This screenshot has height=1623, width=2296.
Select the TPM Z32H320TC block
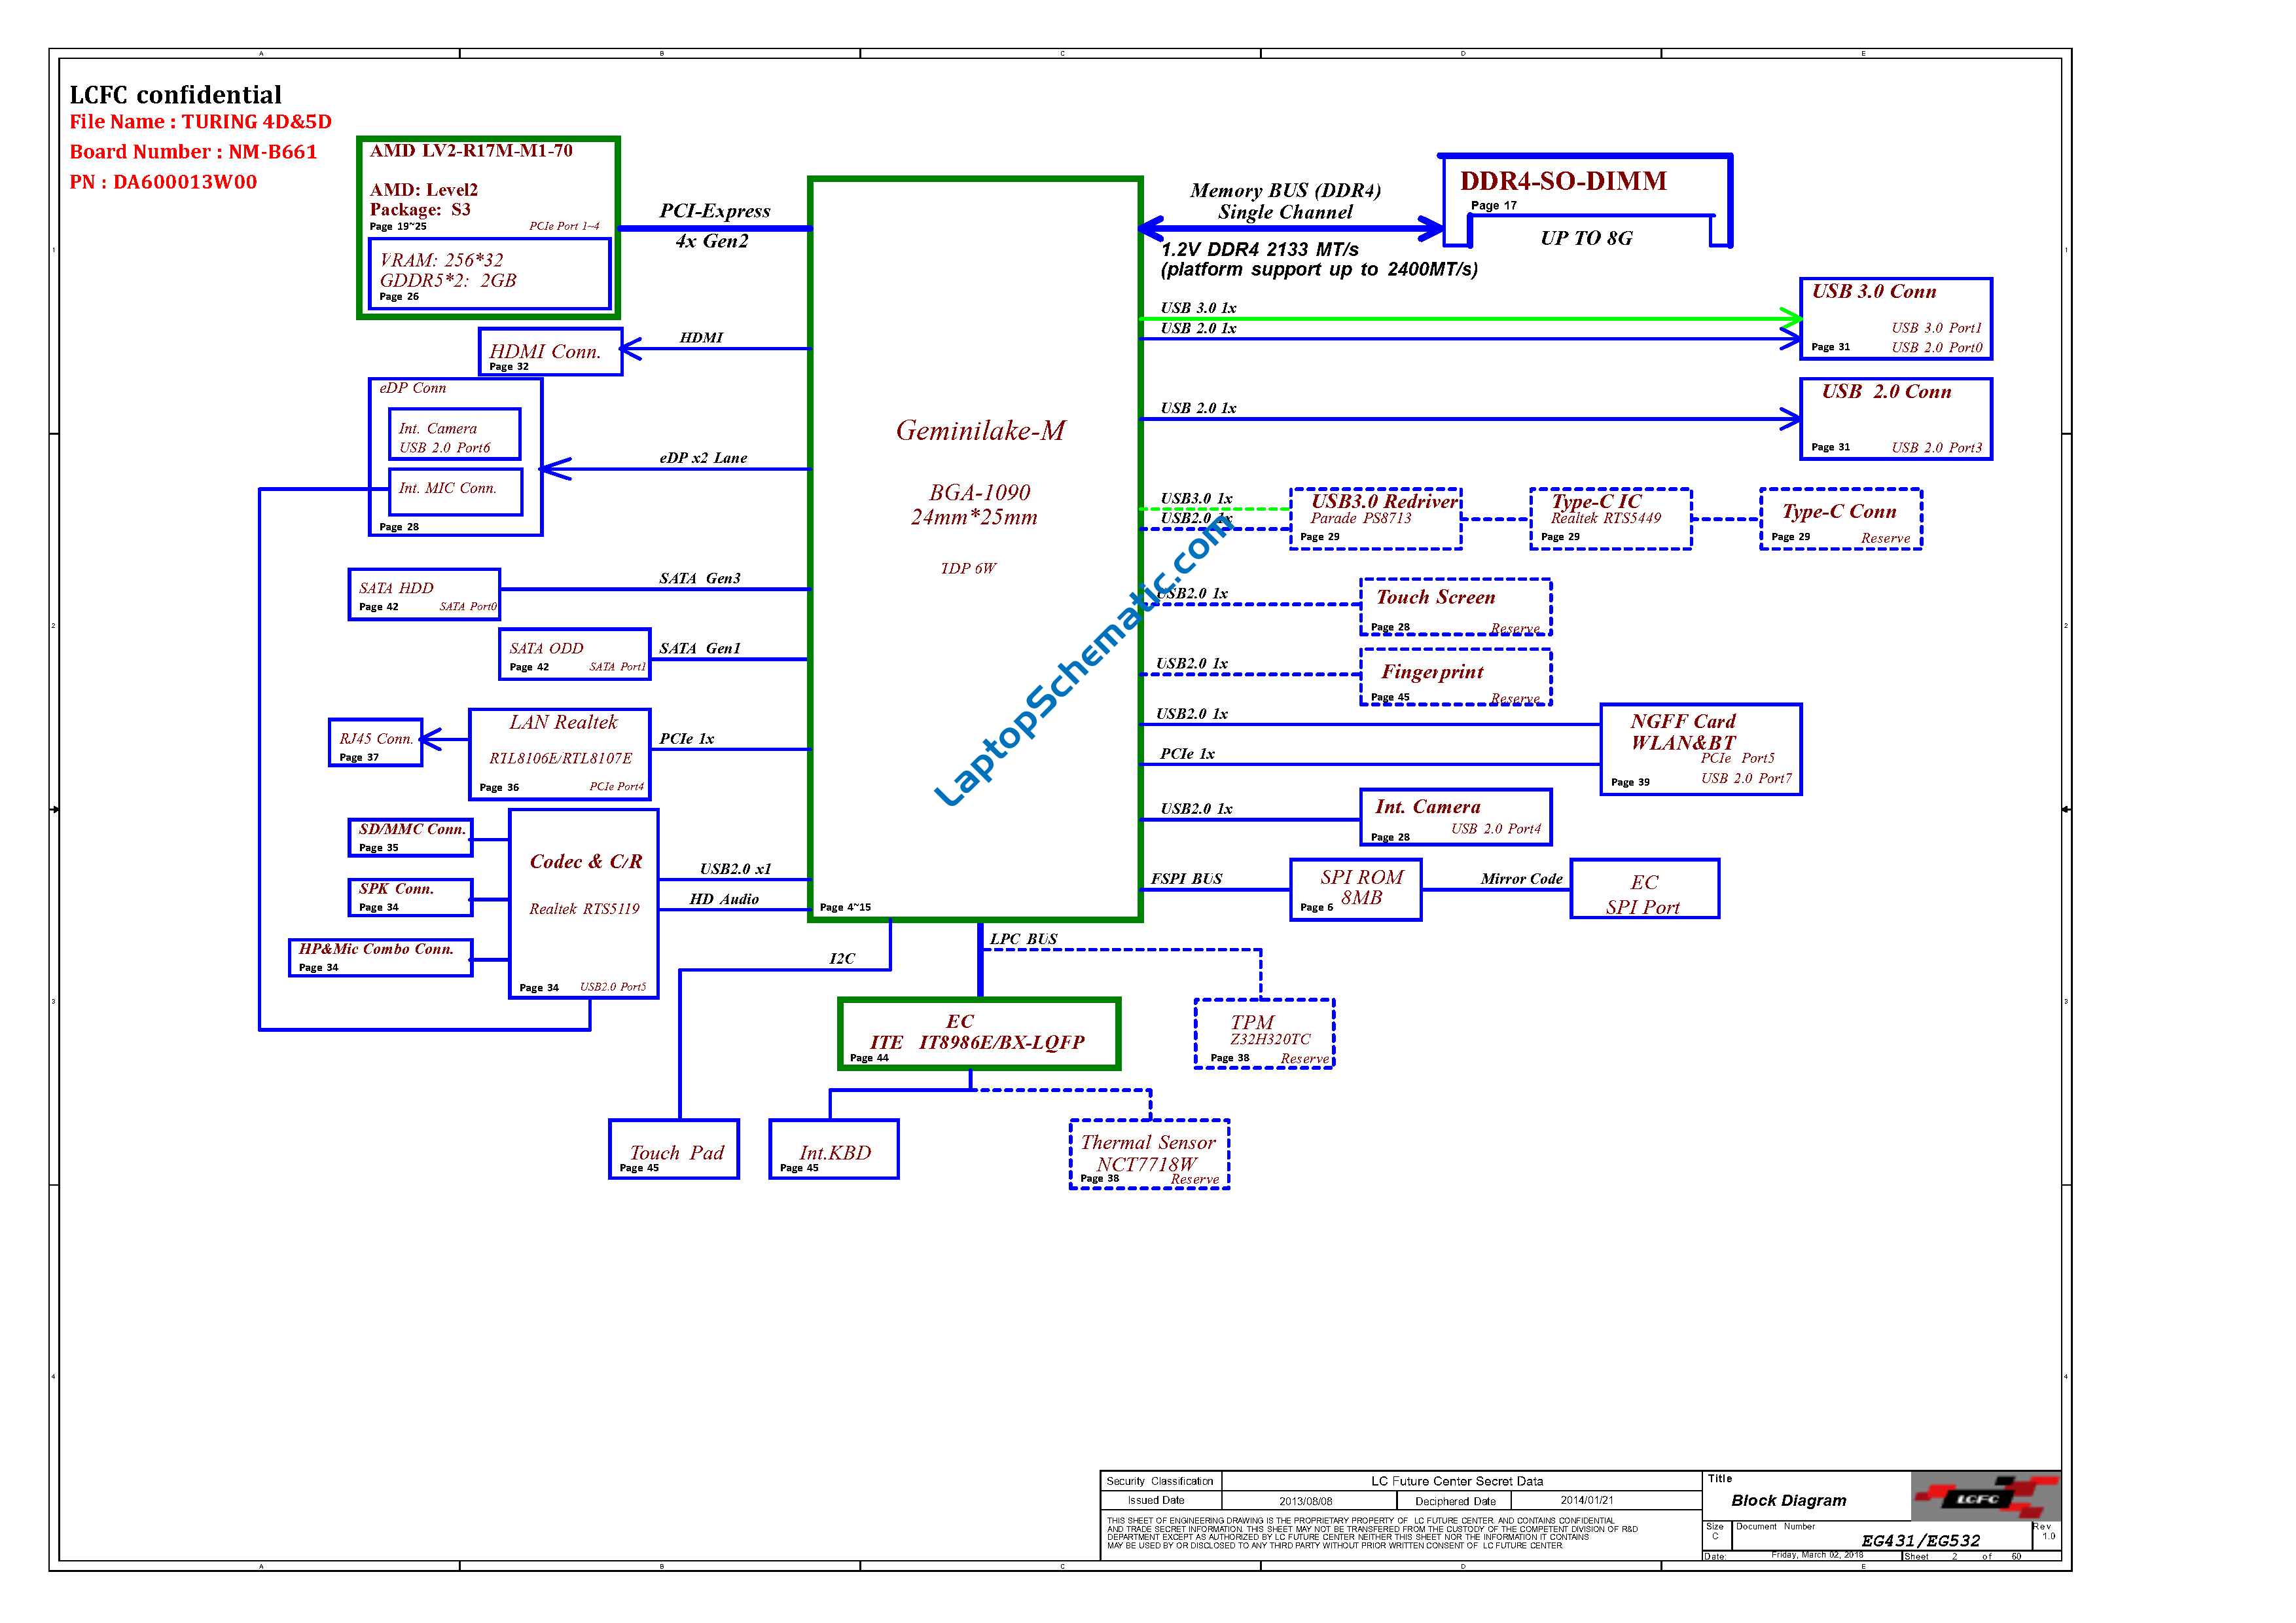[1265, 1034]
